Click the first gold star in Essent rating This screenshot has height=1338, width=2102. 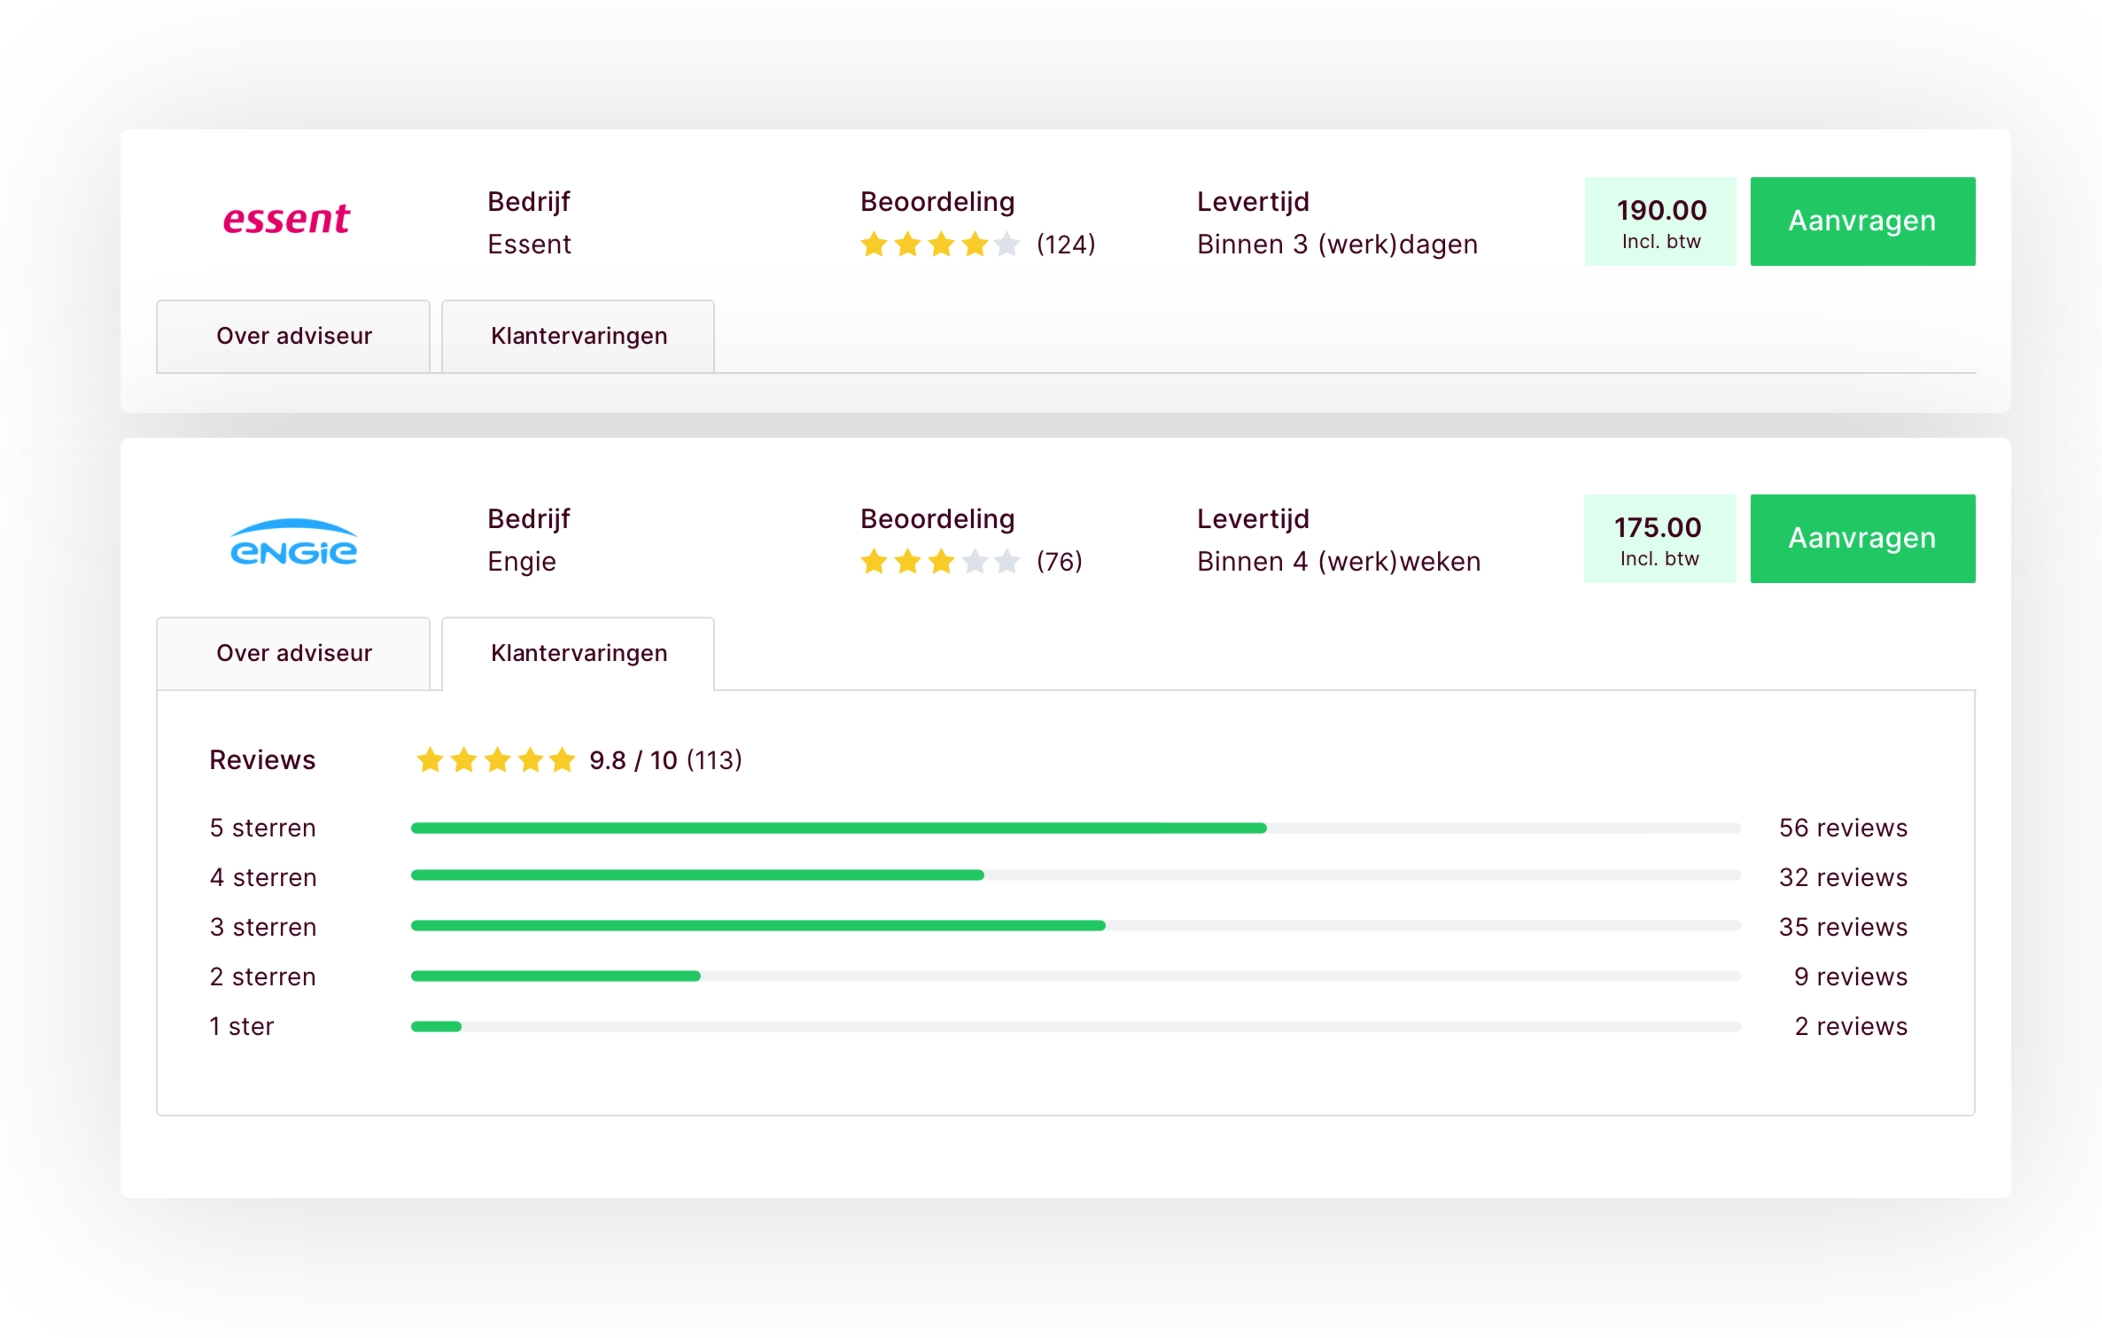[874, 244]
